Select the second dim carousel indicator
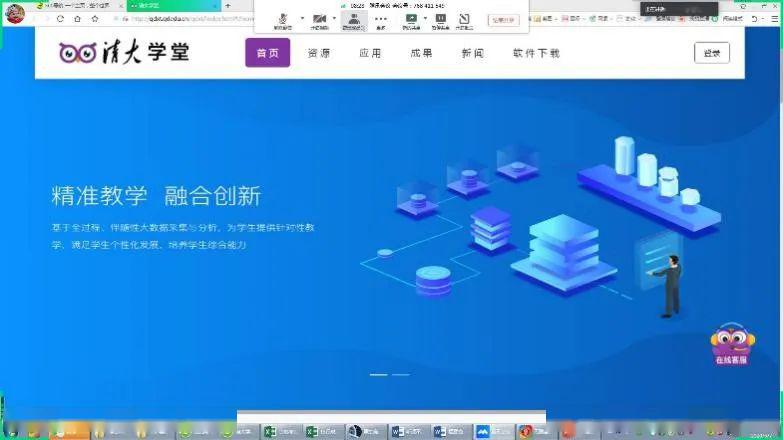This screenshot has height=440, width=783. click(400, 374)
